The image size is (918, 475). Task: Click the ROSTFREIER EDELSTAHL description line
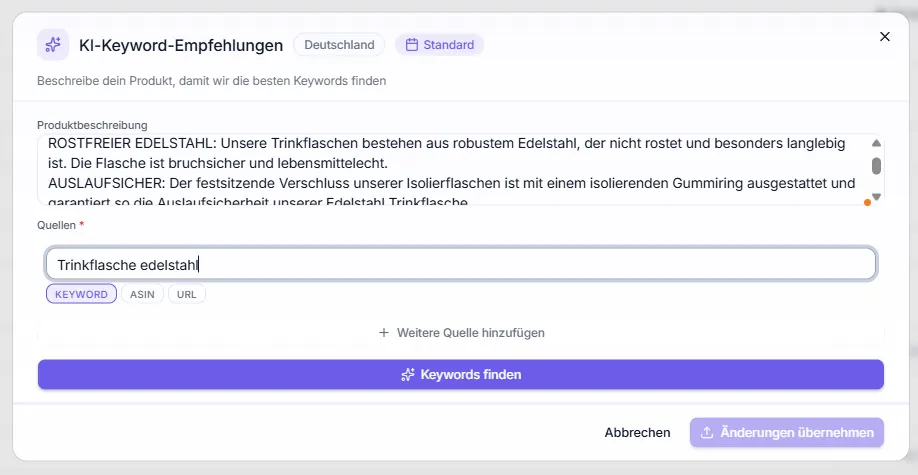click(447, 144)
